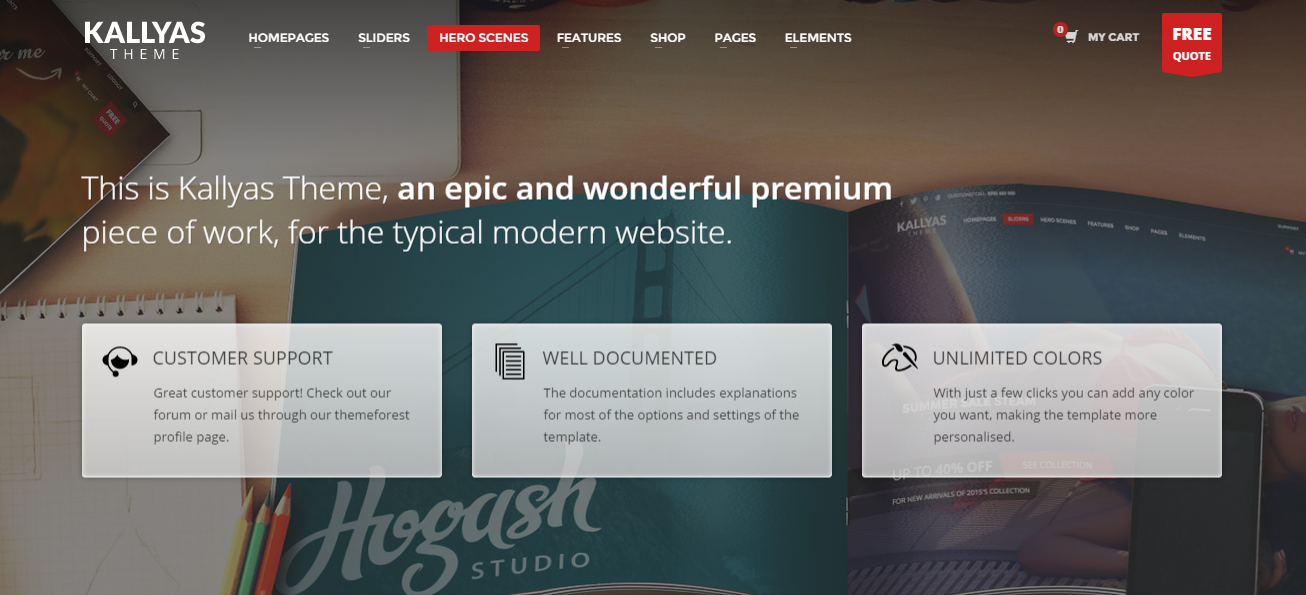Open the Sliders menu
Screen dimensions: 1306x595
pos(384,38)
